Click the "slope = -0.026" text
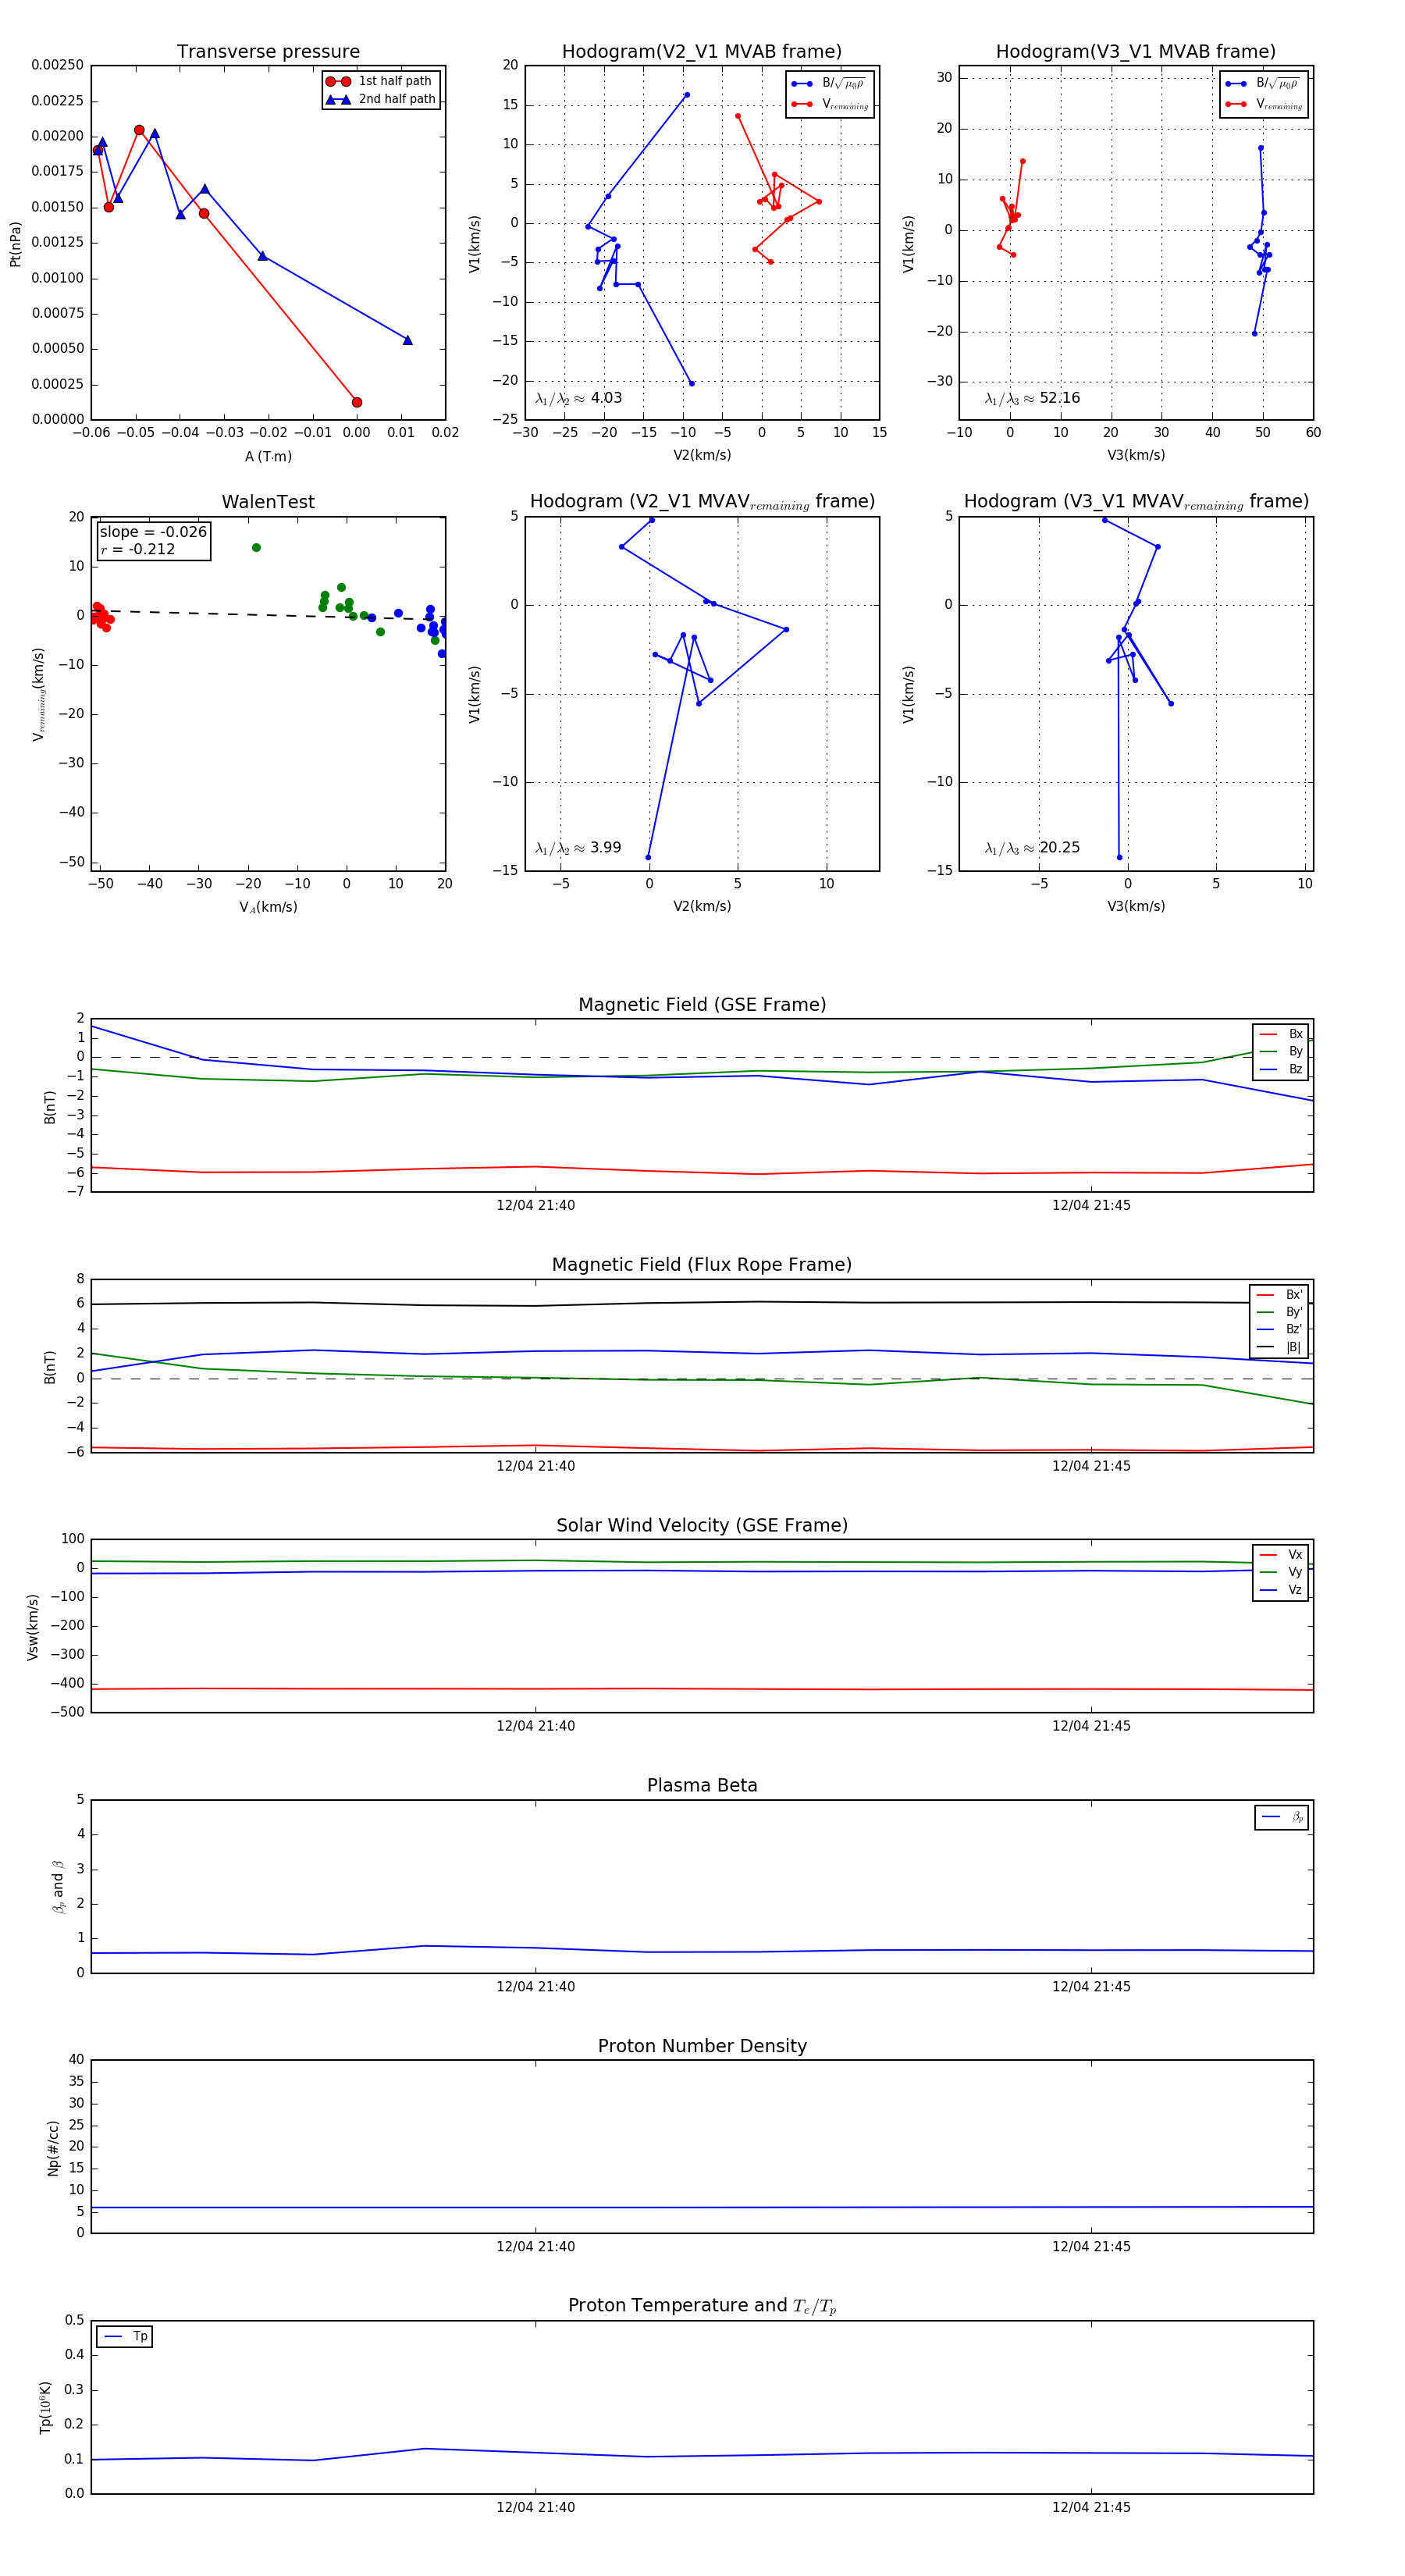Screen dimensions: 1405x2576 [153, 532]
